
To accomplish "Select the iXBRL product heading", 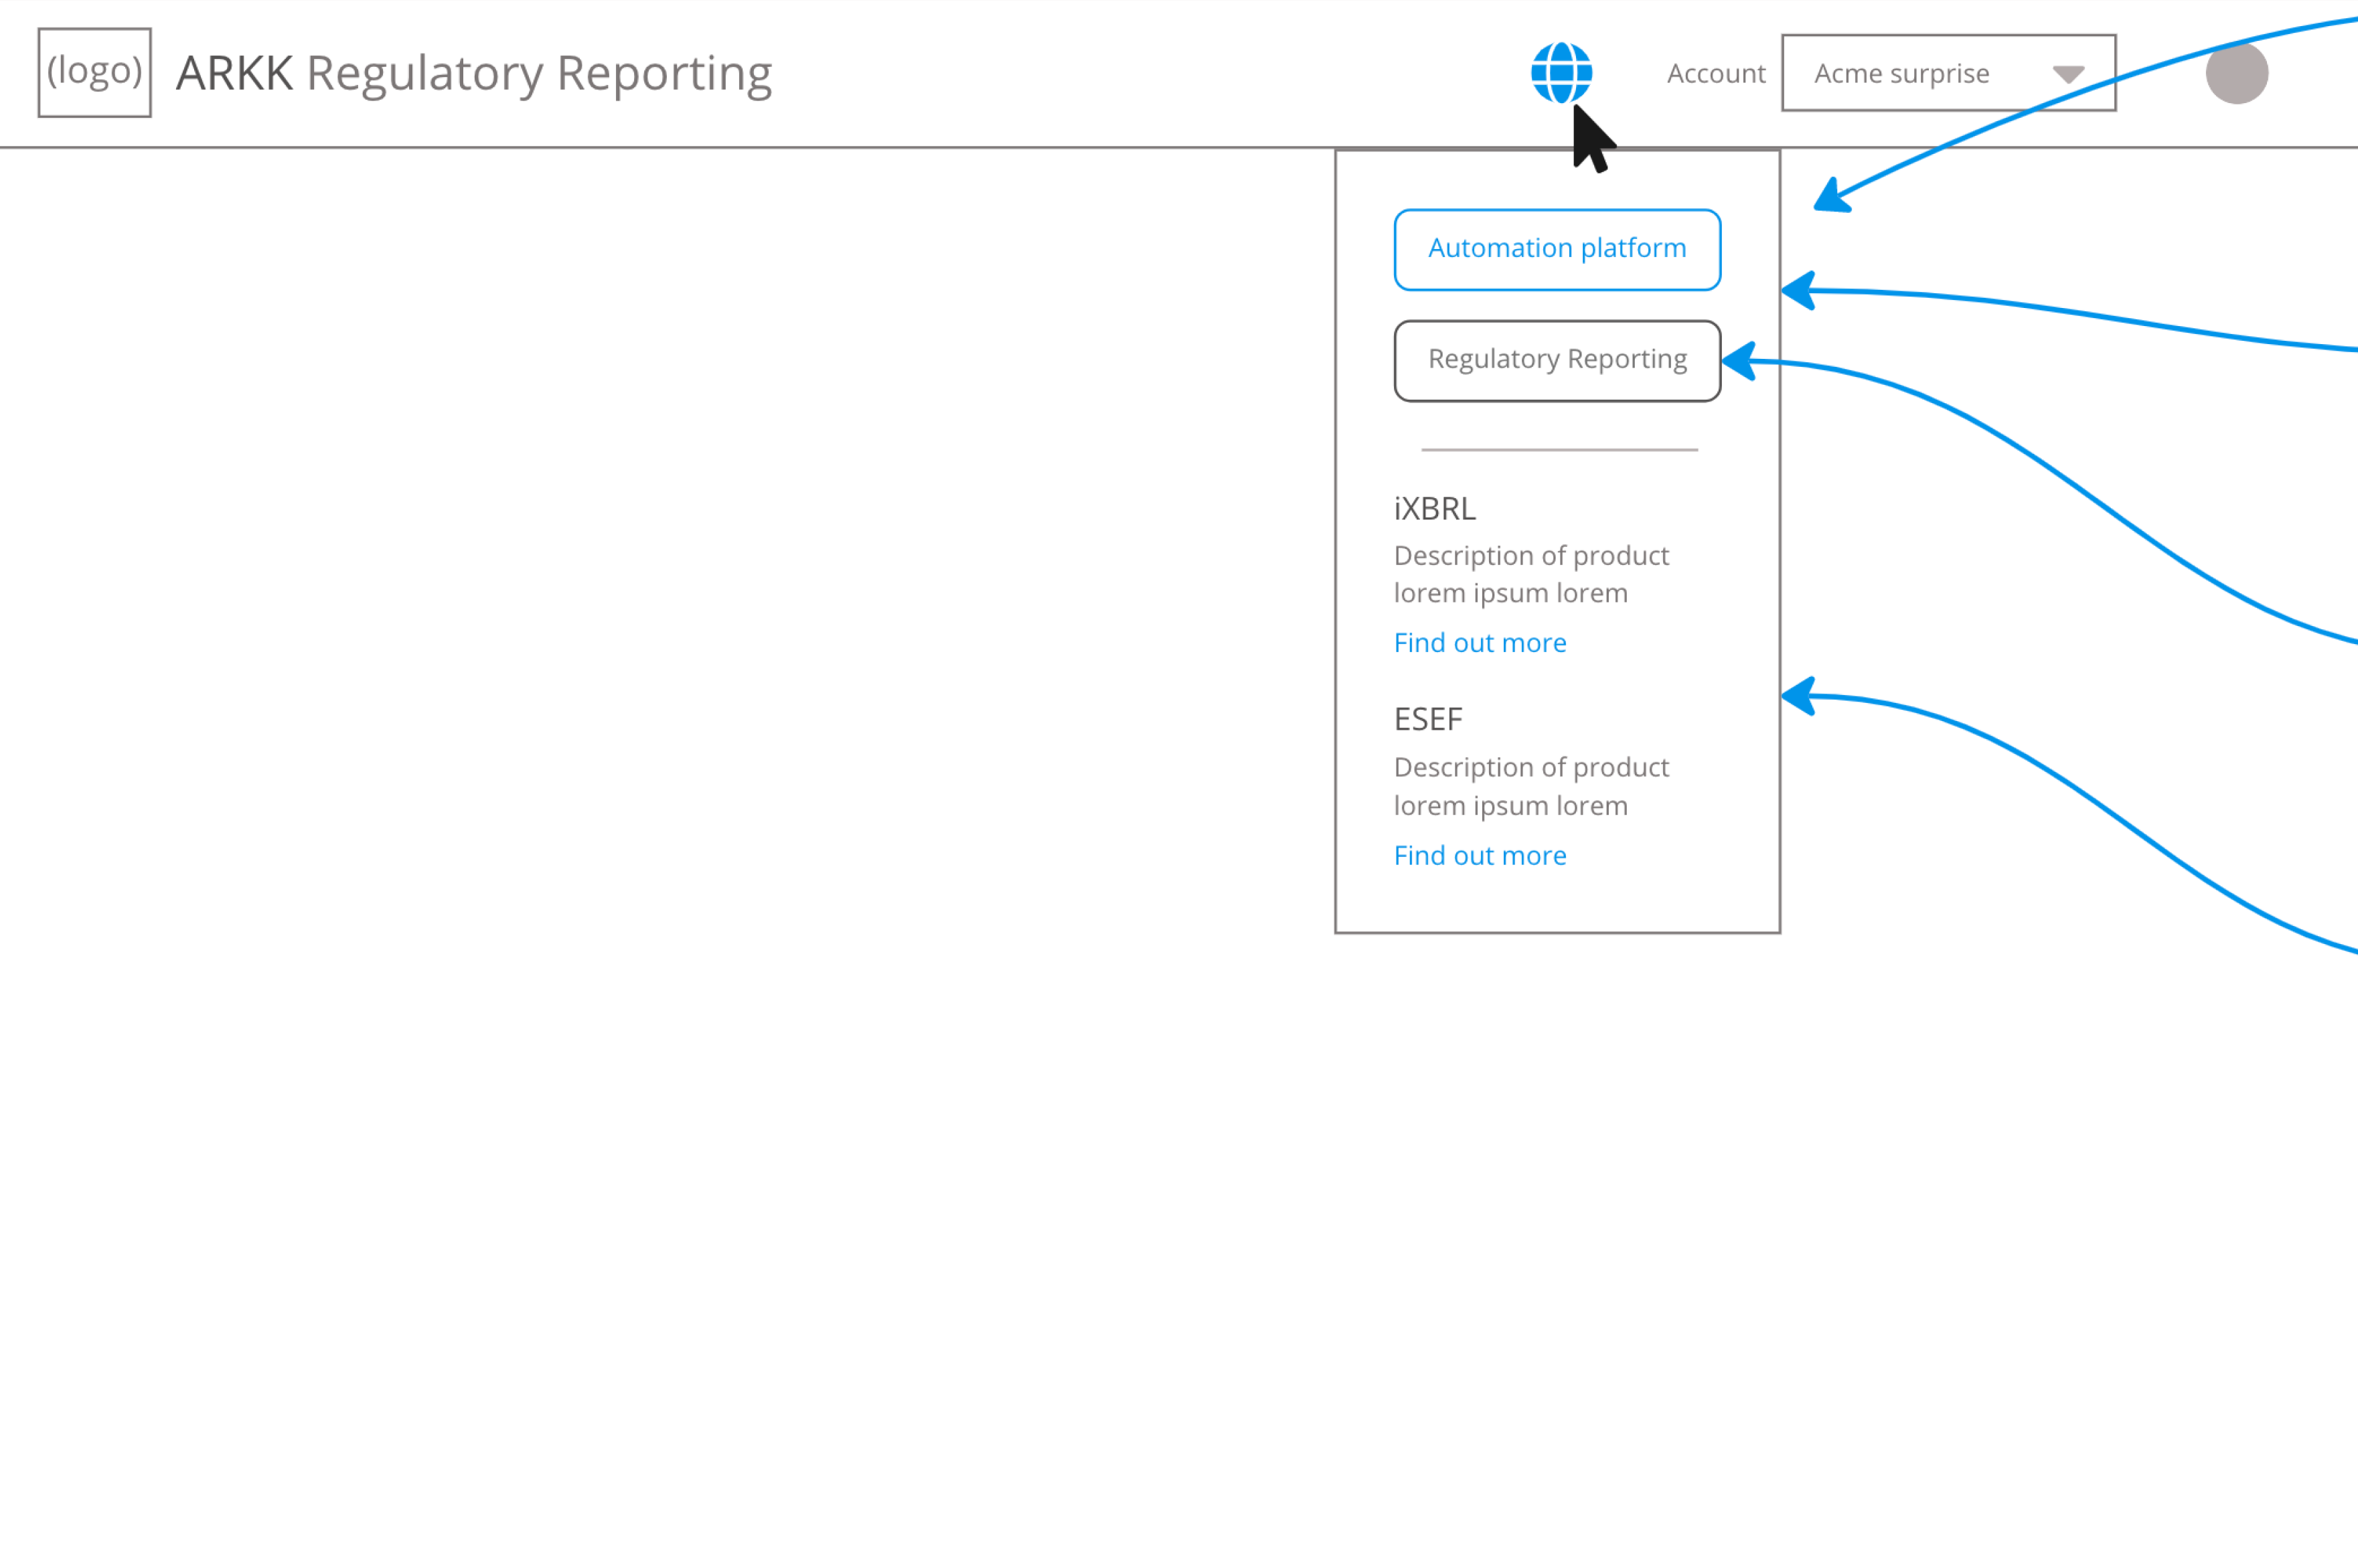I will [x=1435, y=509].
